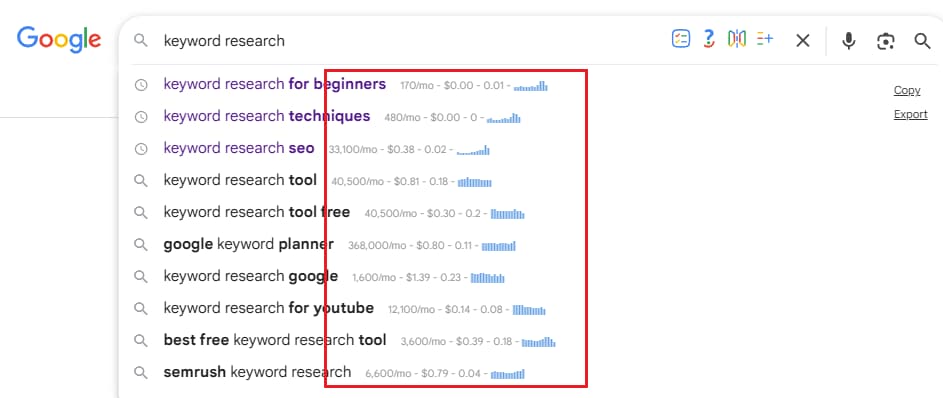The width and height of the screenshot is (943, 398).
Task: Click the multicolor columns extension icon
Action: [x=737, y=40]
